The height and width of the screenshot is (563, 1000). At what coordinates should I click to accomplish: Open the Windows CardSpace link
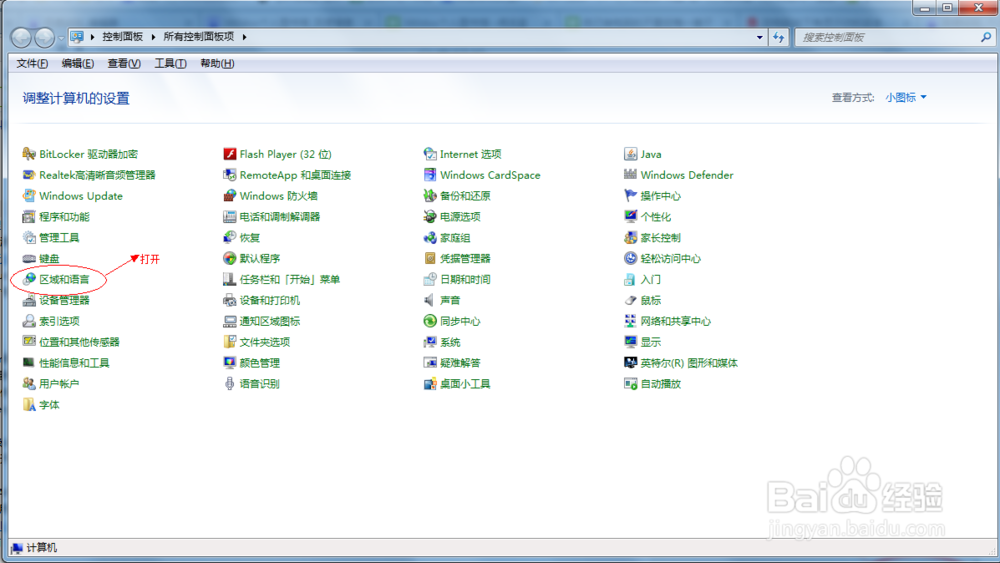(x=490, y=175)
